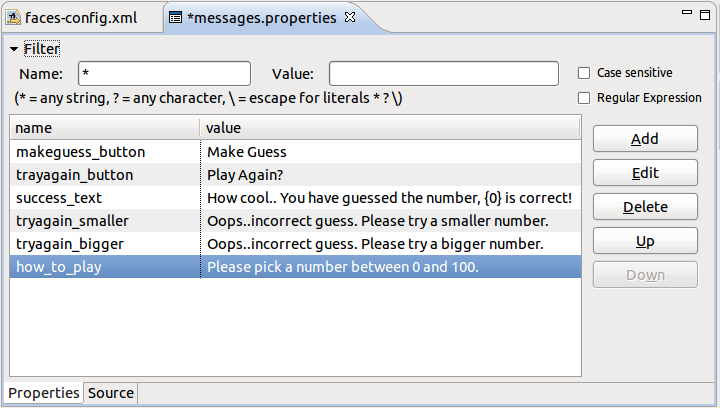The image size is (720, 408).
Task: Move the selected property Up
Action: coord(645,241)
